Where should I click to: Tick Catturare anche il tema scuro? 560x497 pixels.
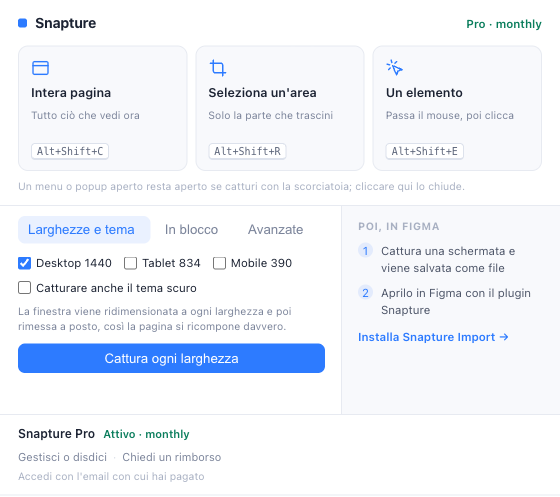click(x=24, y=288)
